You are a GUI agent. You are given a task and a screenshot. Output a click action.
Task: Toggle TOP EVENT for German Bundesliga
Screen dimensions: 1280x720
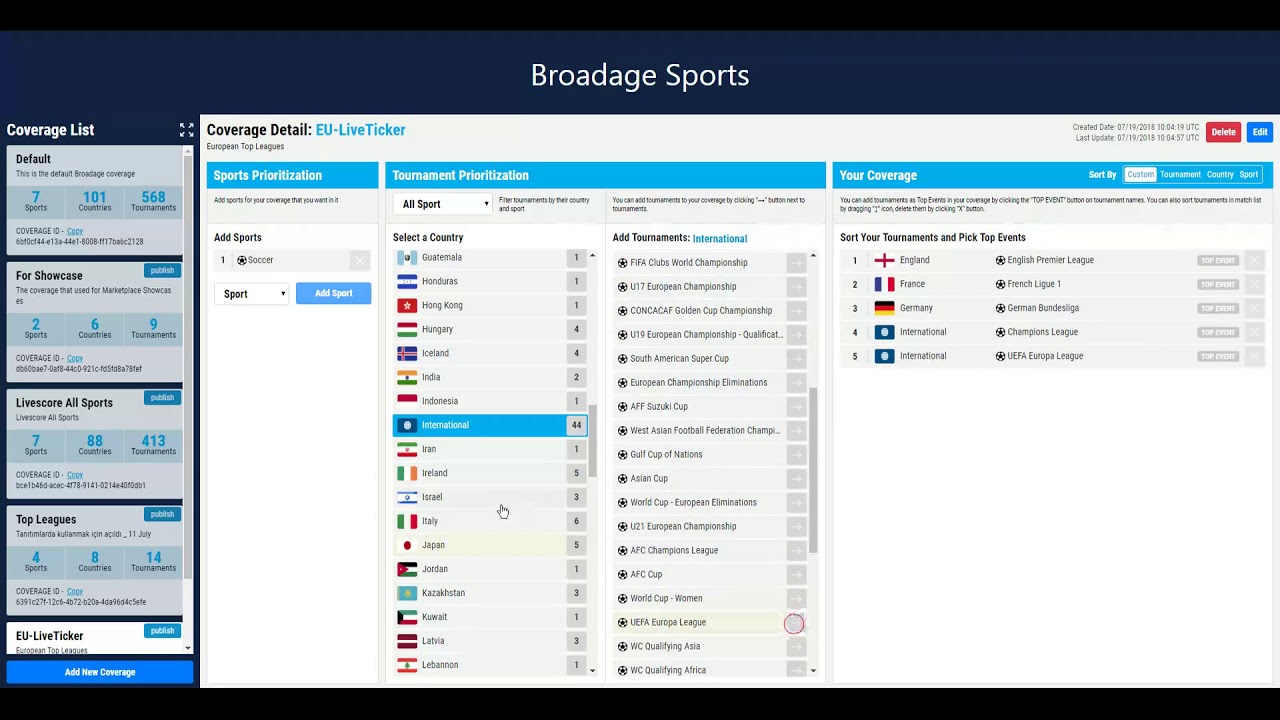coord(1218,308)
